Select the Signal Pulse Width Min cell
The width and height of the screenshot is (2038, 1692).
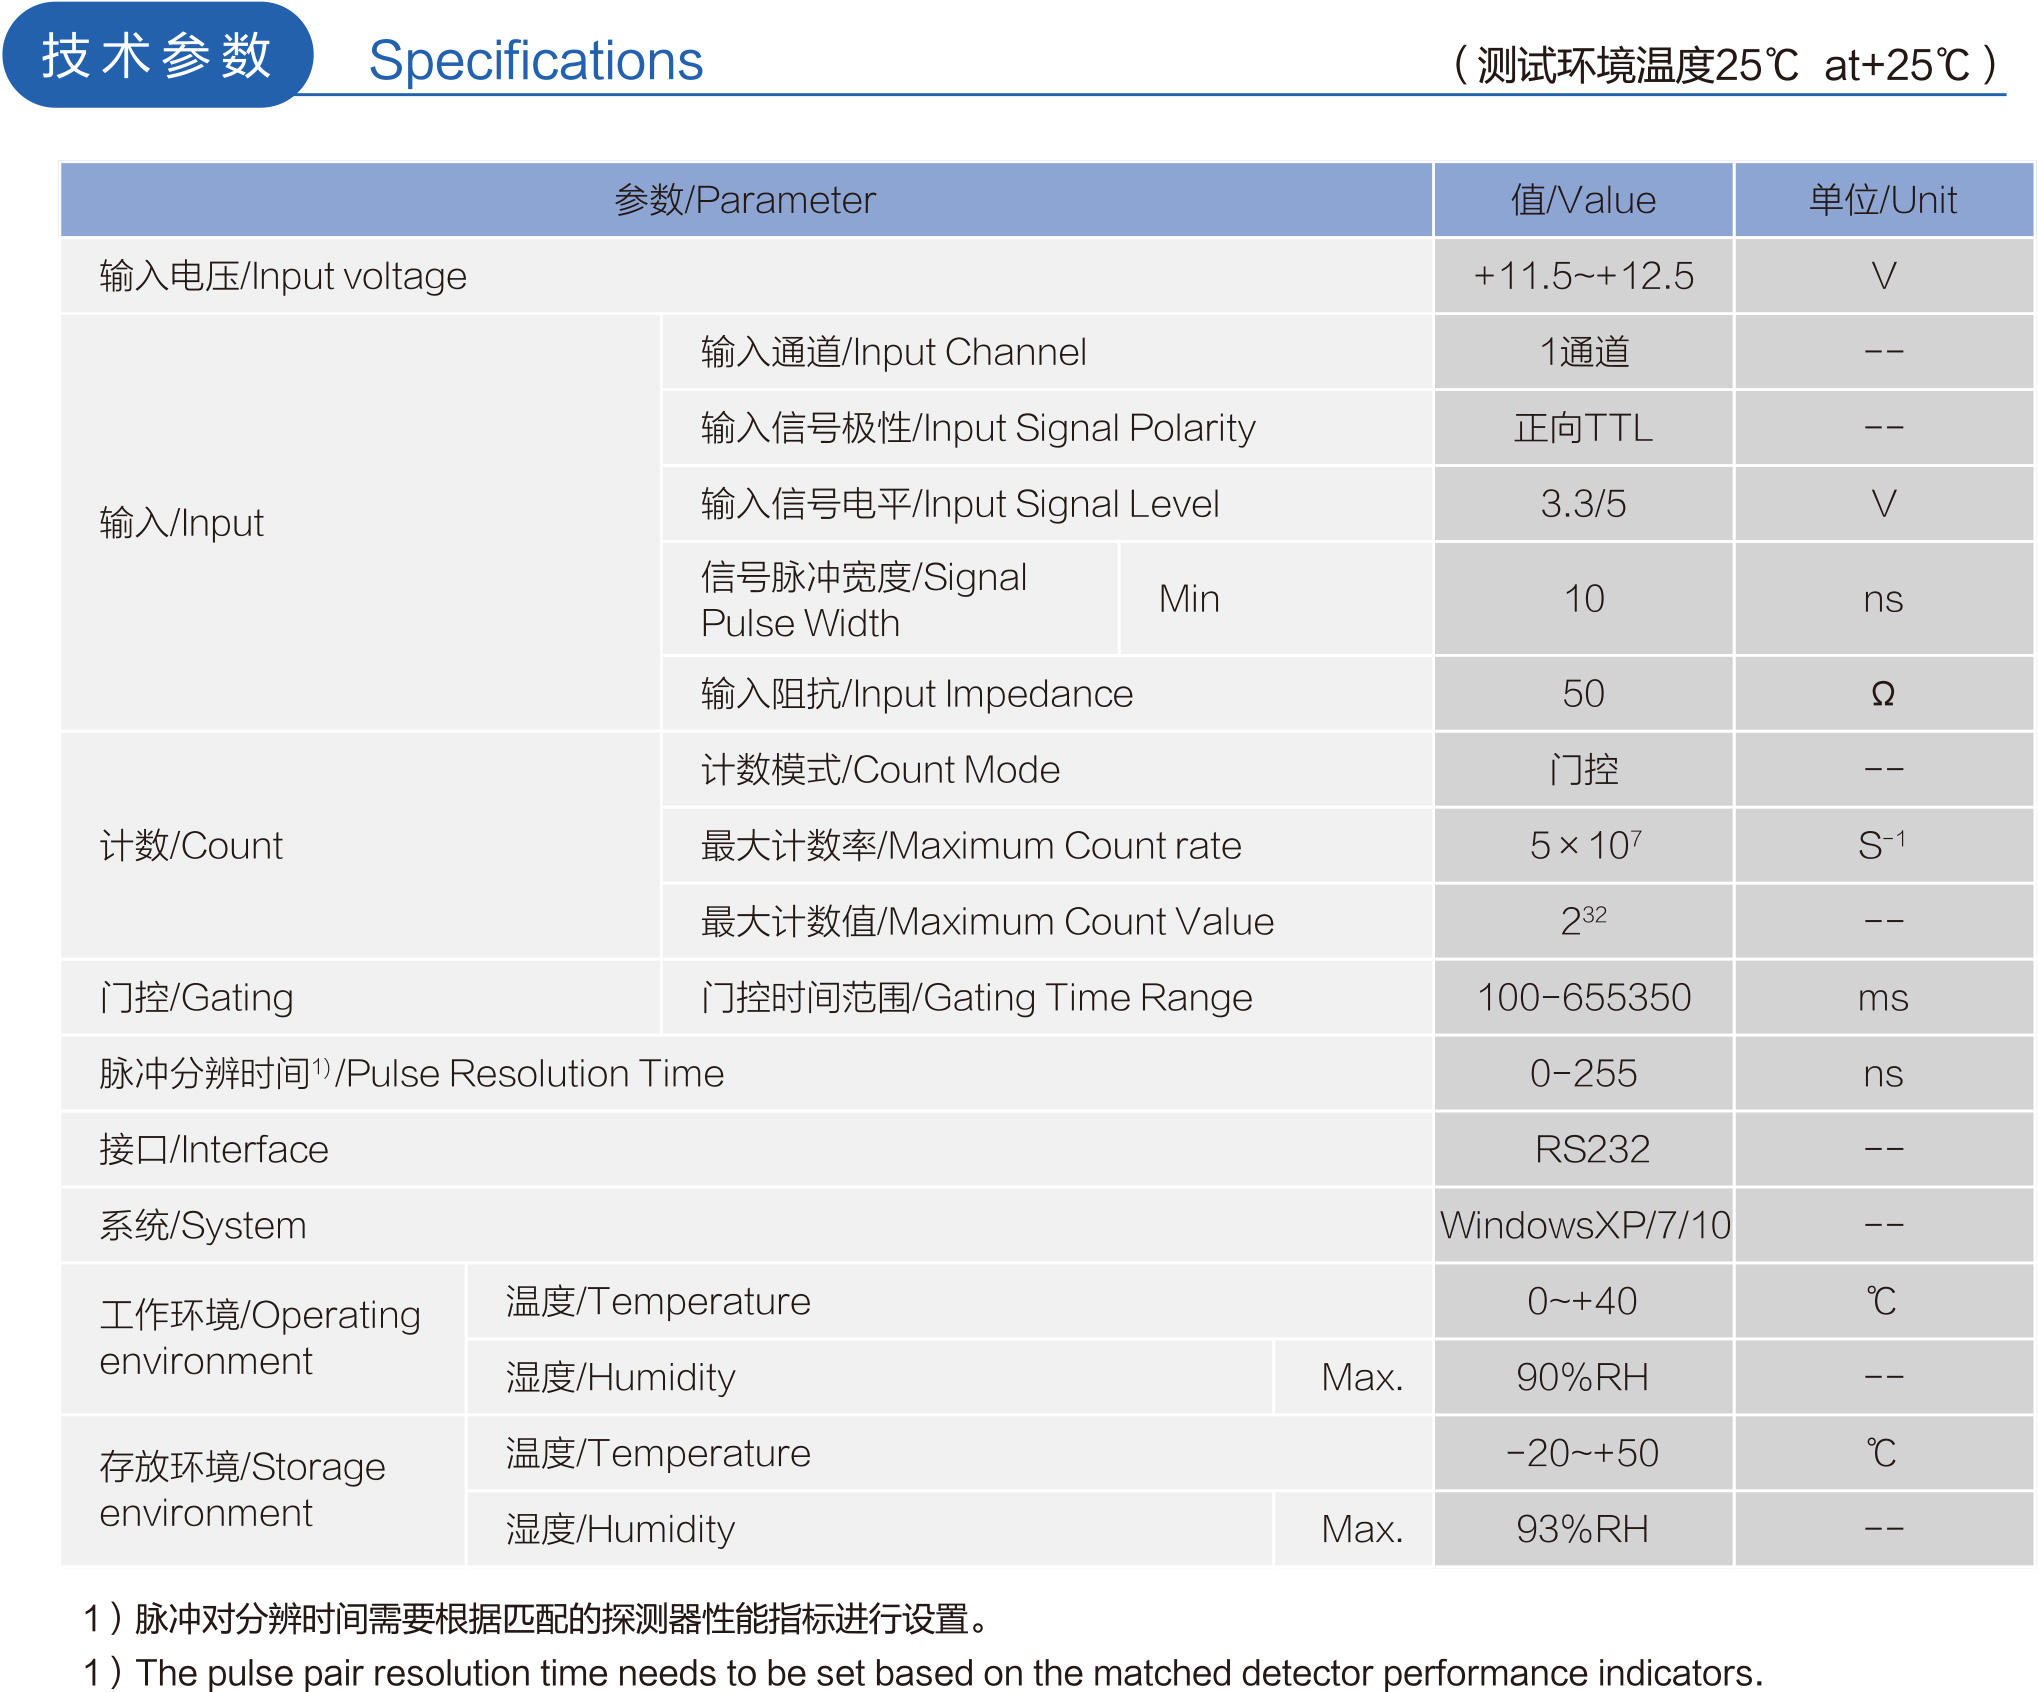click(x=1188, y=599)
